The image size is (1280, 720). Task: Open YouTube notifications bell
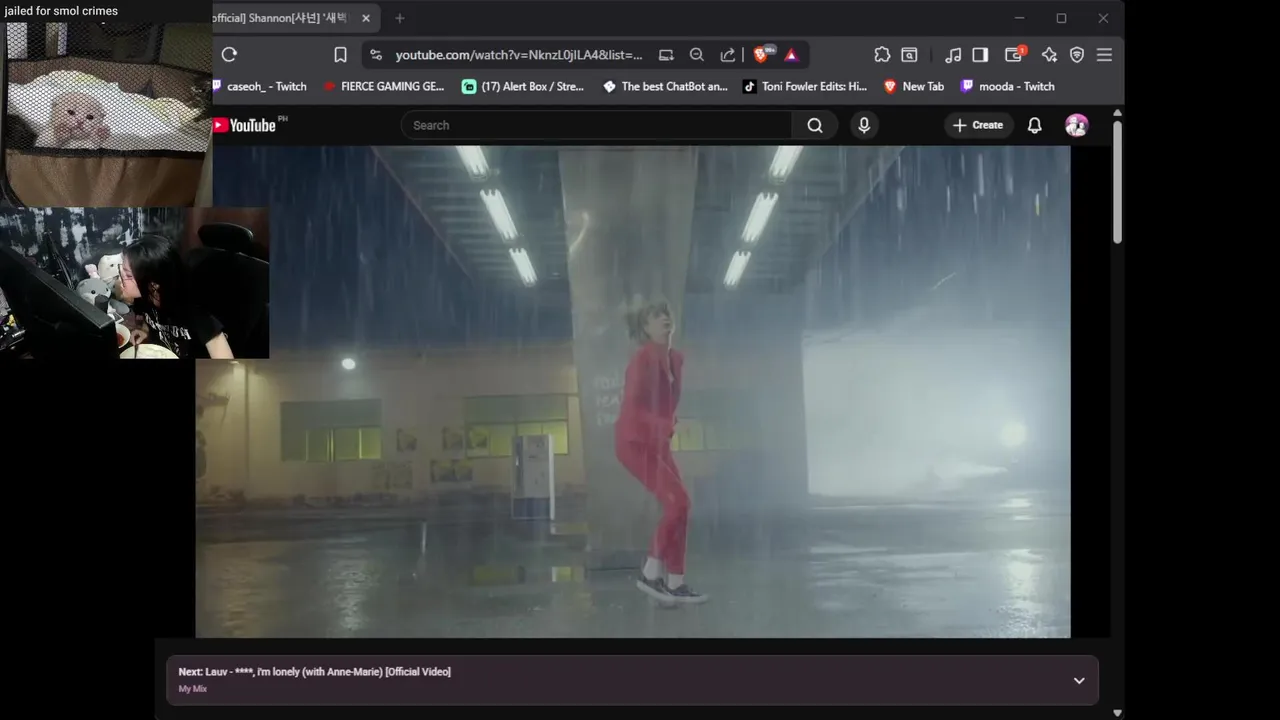click(1035, 125)
